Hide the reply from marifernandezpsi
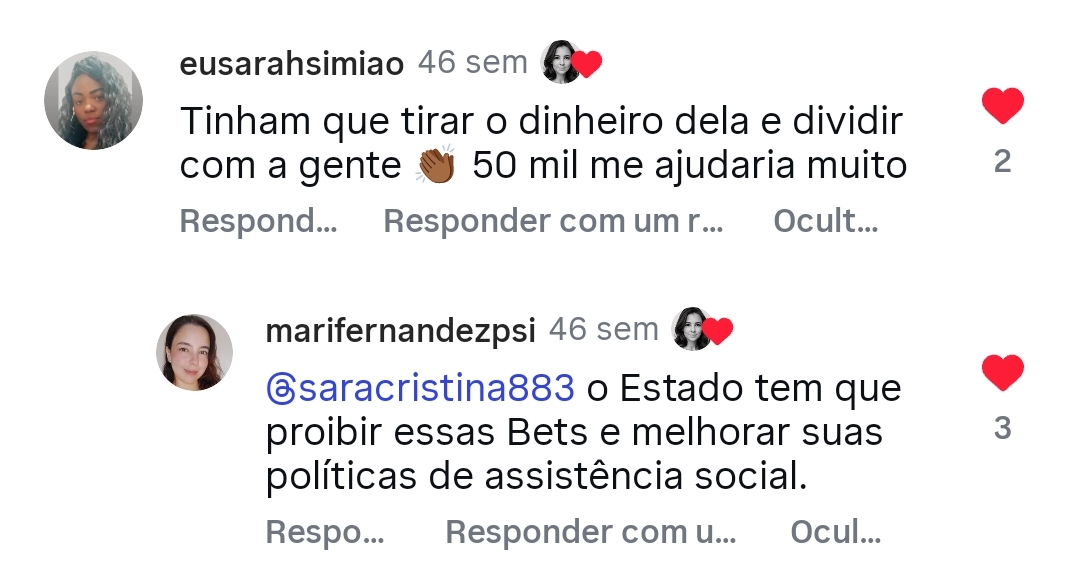 [835, 533]
